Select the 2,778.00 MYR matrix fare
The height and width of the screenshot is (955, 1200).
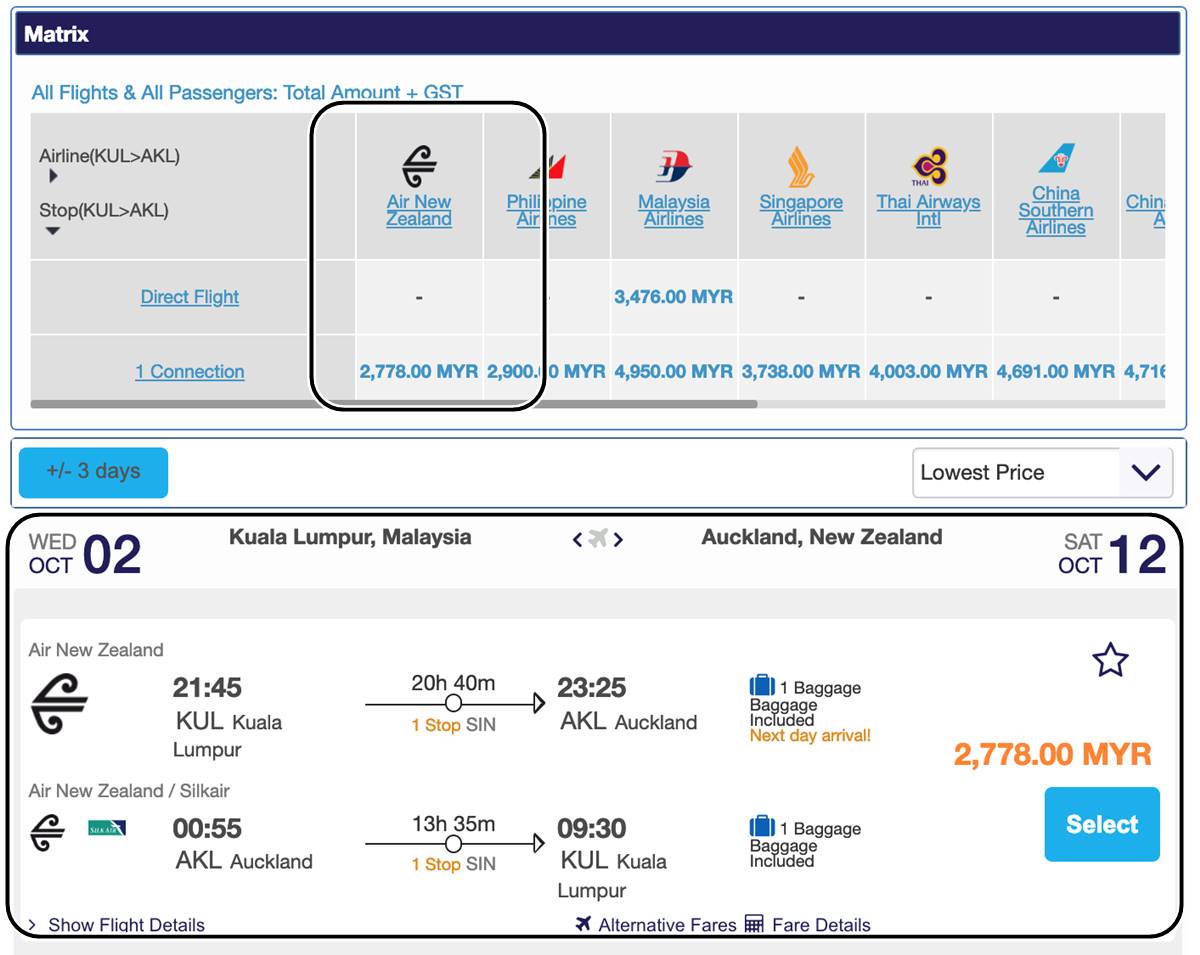419,371
